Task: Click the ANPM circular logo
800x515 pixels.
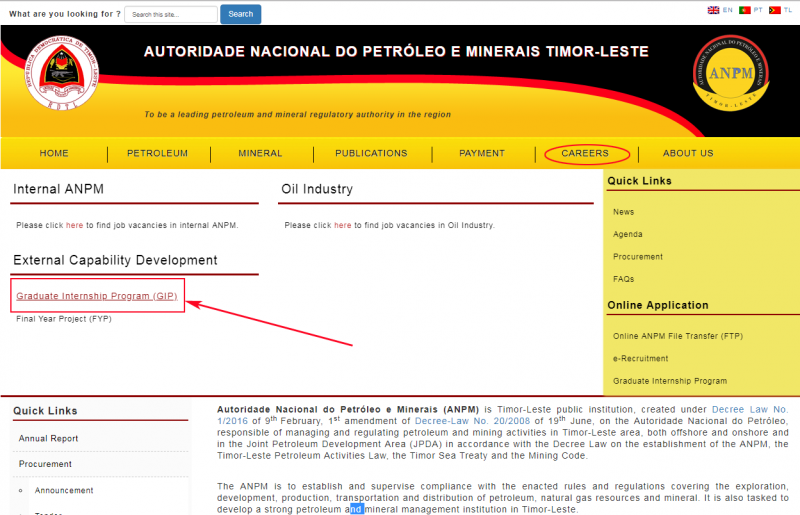Action: click(x=731, y=73)
